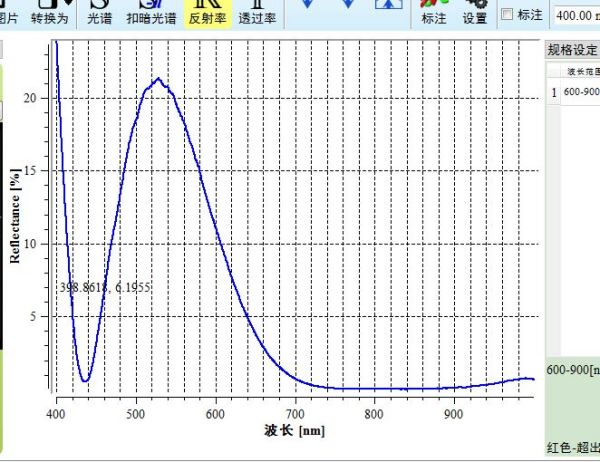Open the 转换为 convert-to tool
The width and height of the screenshot is (600, 462).
coord(49,13)
